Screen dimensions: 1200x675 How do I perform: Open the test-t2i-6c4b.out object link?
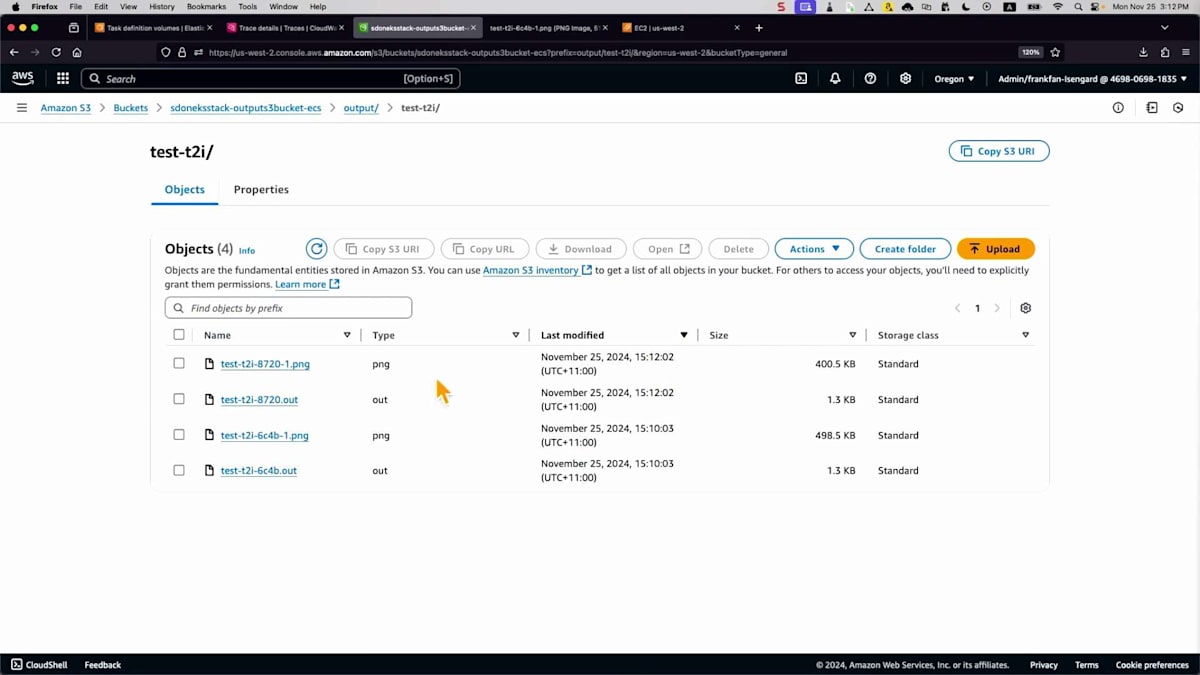259,470
